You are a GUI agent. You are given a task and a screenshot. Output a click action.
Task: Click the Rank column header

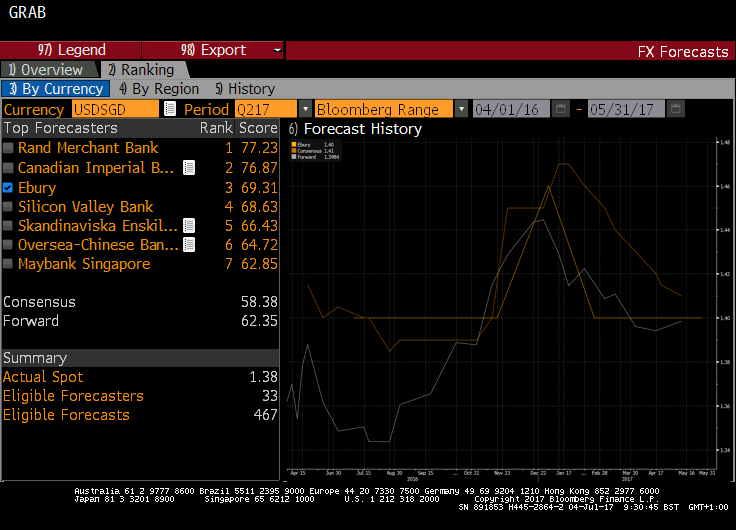216,128
